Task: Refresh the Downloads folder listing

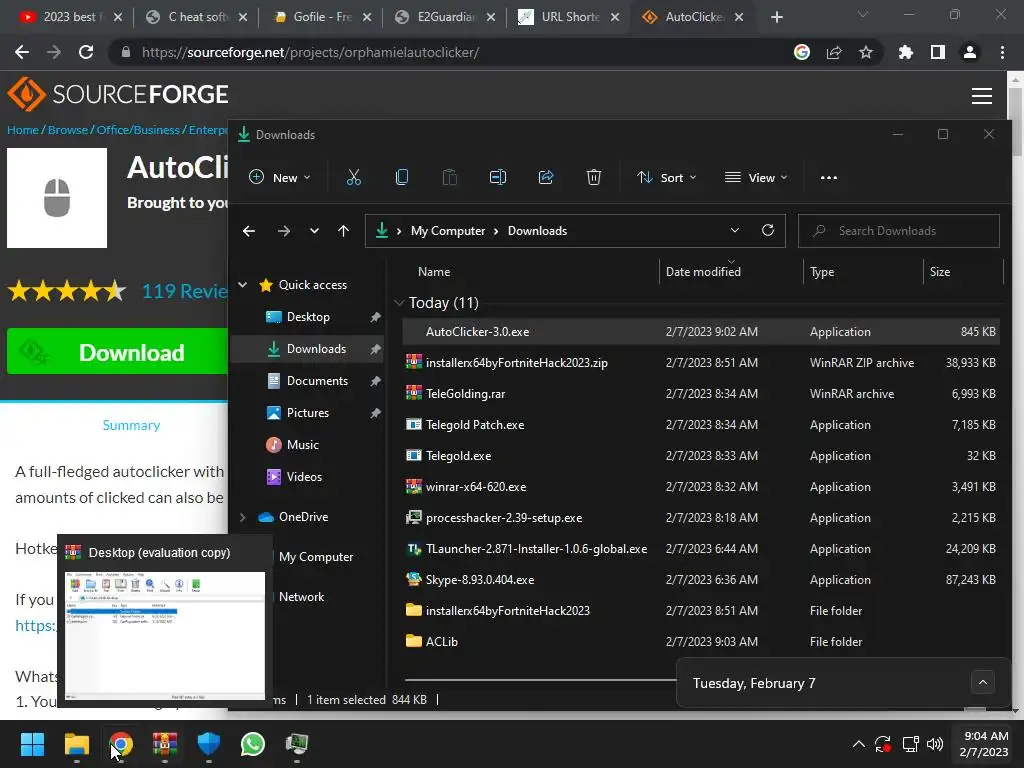Action: (768, 230)
